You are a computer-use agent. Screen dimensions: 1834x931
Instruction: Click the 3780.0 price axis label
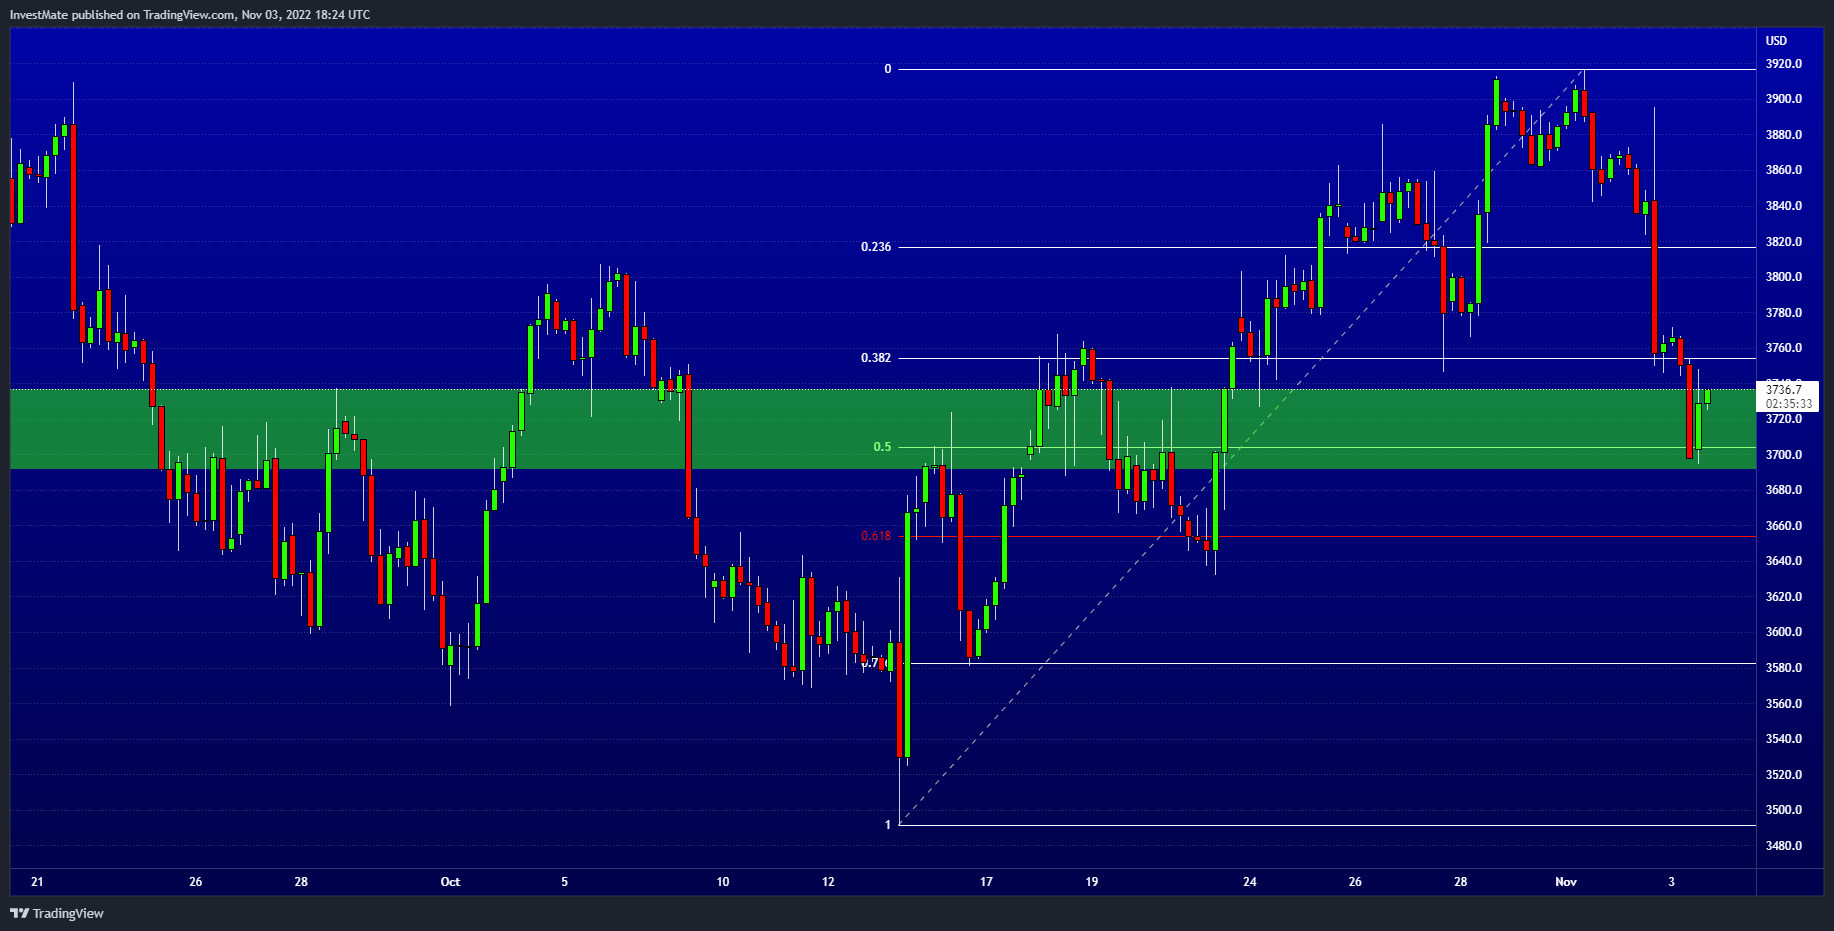[1784, 313]
